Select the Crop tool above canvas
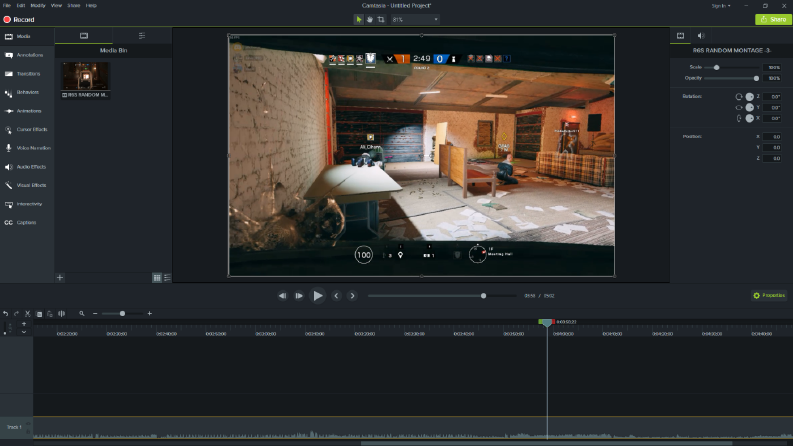The image size is (793, 446). pos(381,19)
